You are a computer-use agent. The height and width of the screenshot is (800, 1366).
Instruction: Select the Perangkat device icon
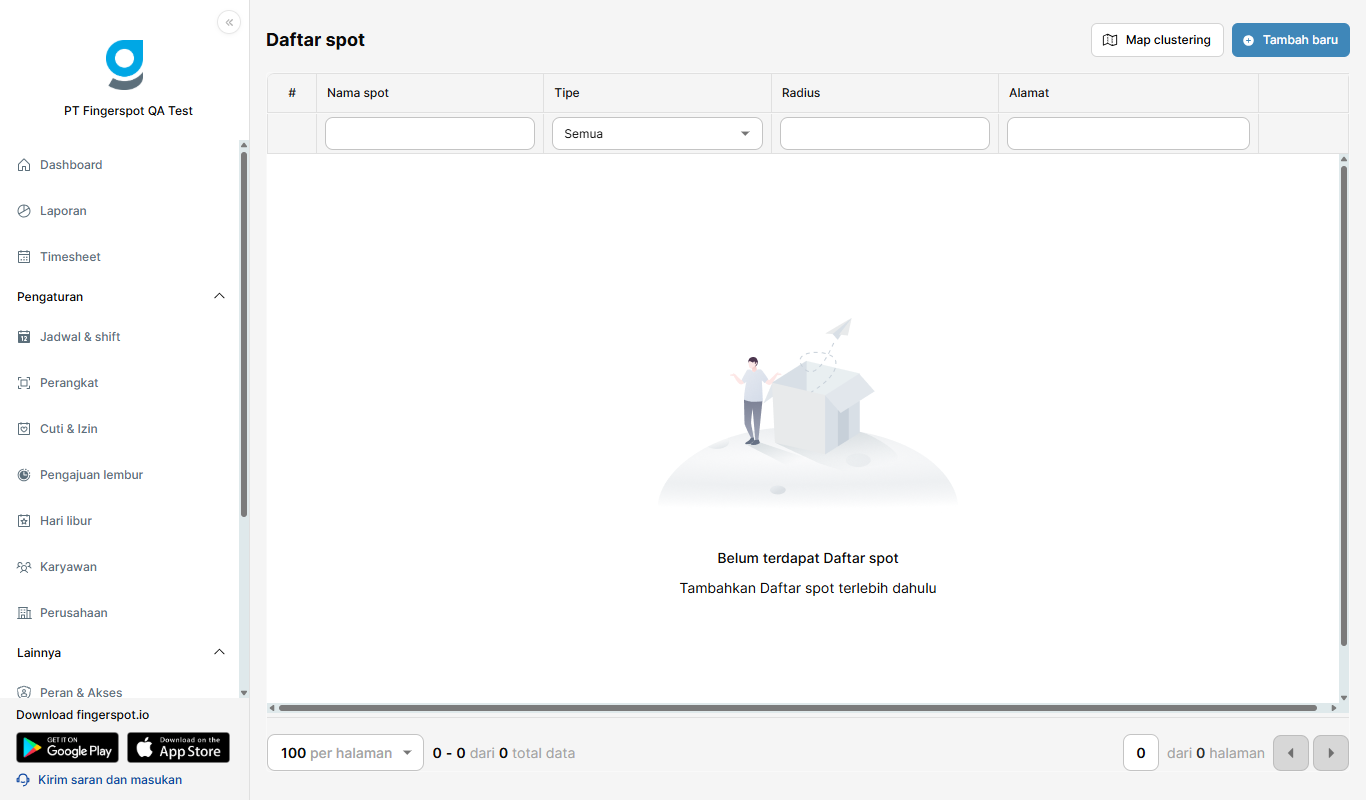click(24, 383)
